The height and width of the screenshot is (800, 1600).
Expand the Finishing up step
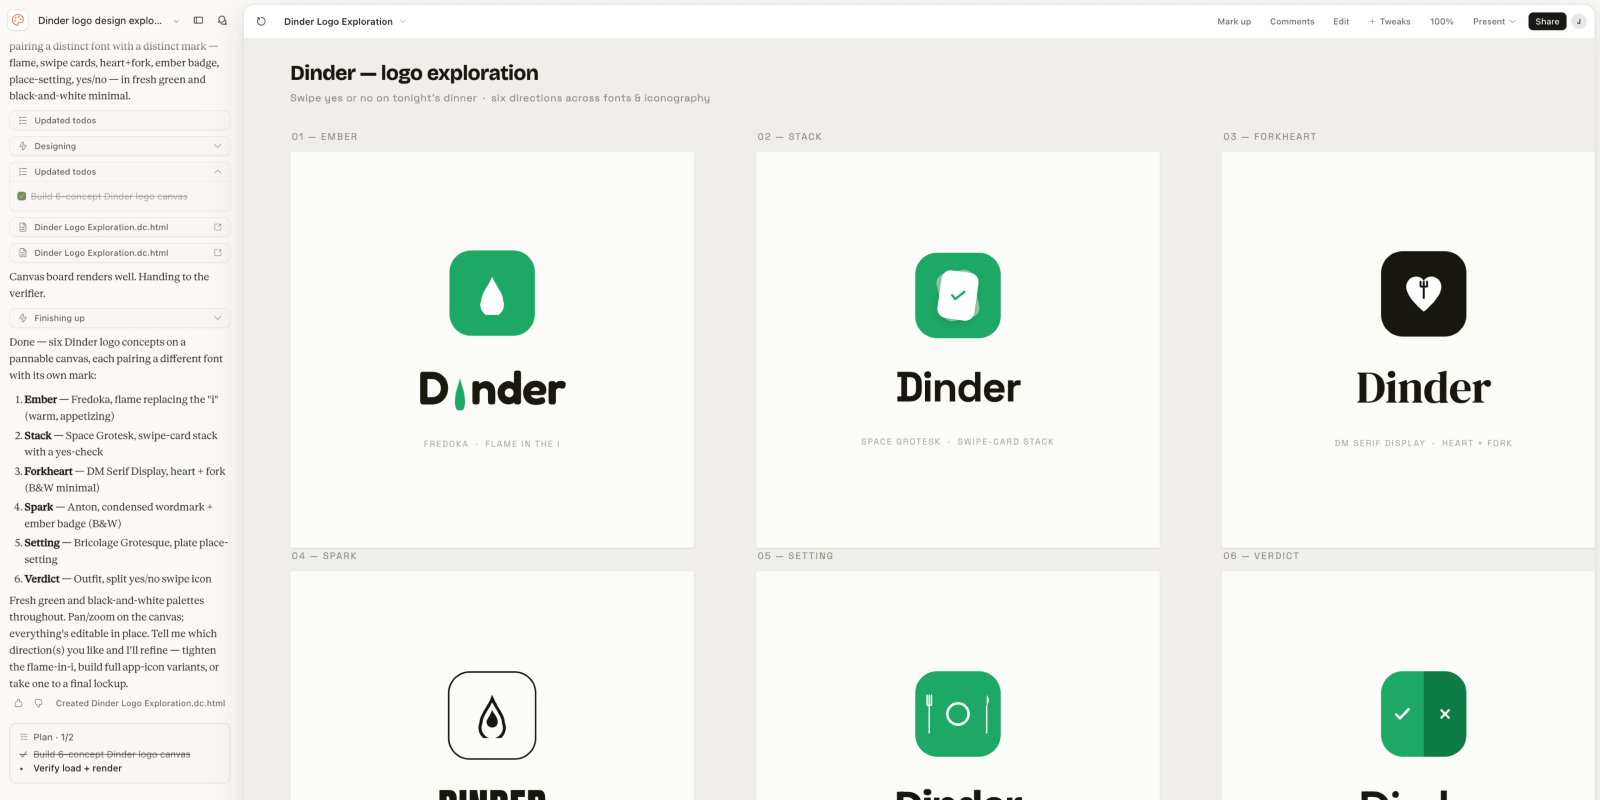[x=217, y=318]
